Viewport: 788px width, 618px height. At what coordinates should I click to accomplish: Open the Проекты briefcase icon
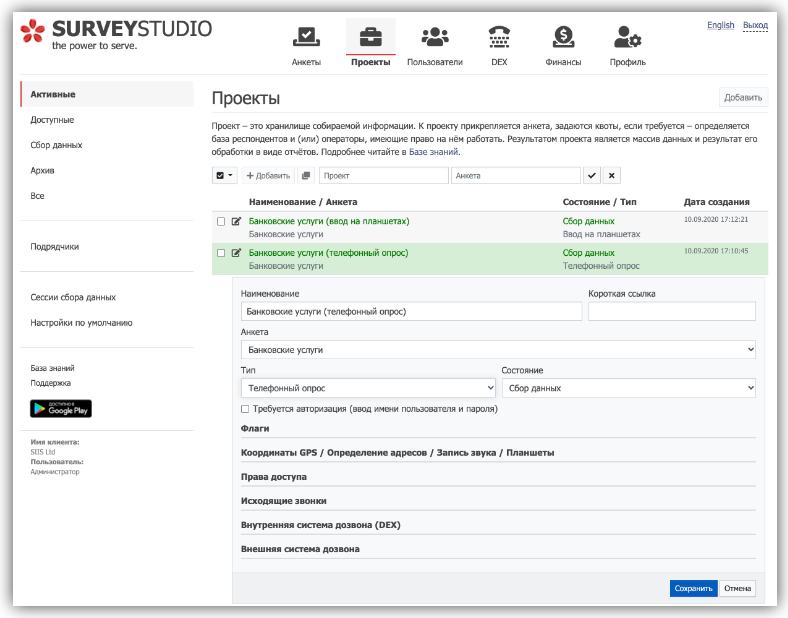point(370,37)
